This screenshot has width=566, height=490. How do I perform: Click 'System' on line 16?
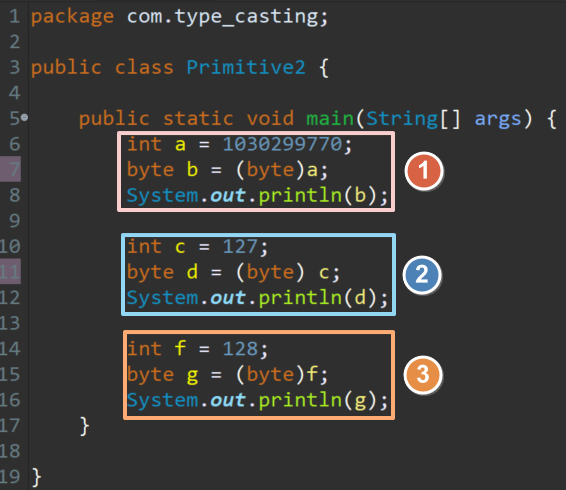coord(162,401)
